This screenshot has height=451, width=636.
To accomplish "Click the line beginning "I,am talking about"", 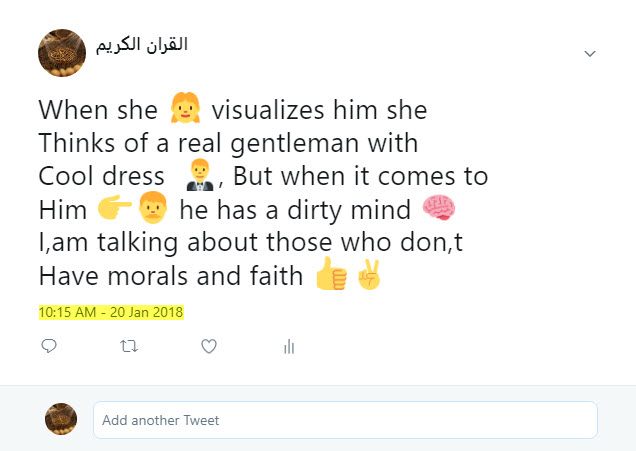I will 263,242.
